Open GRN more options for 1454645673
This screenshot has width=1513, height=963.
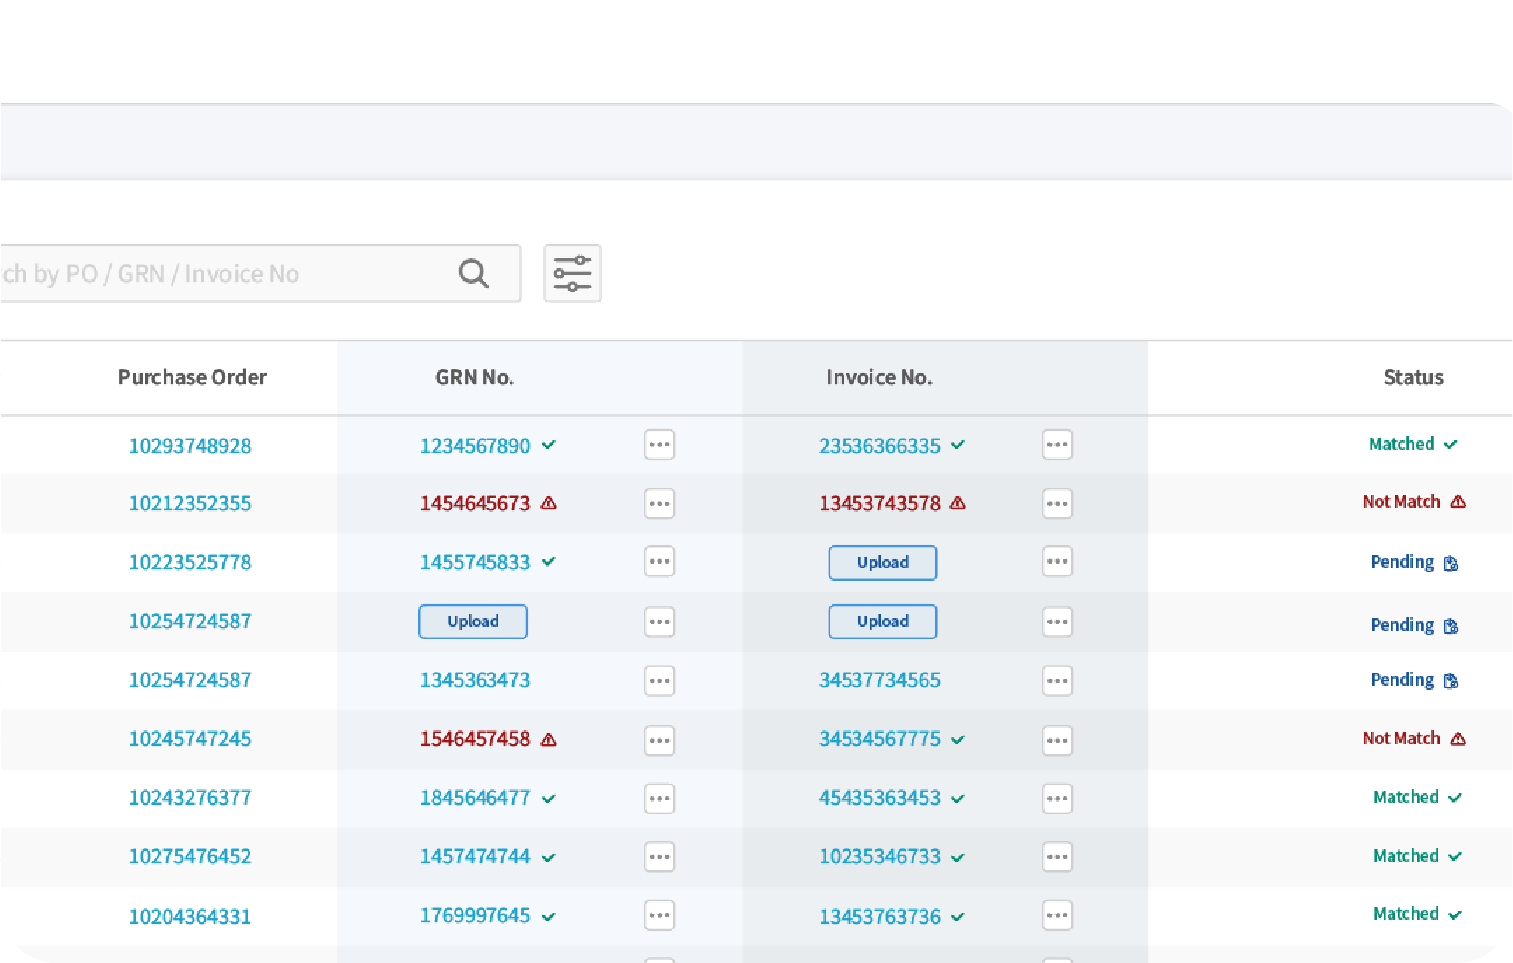pos(659,503)
